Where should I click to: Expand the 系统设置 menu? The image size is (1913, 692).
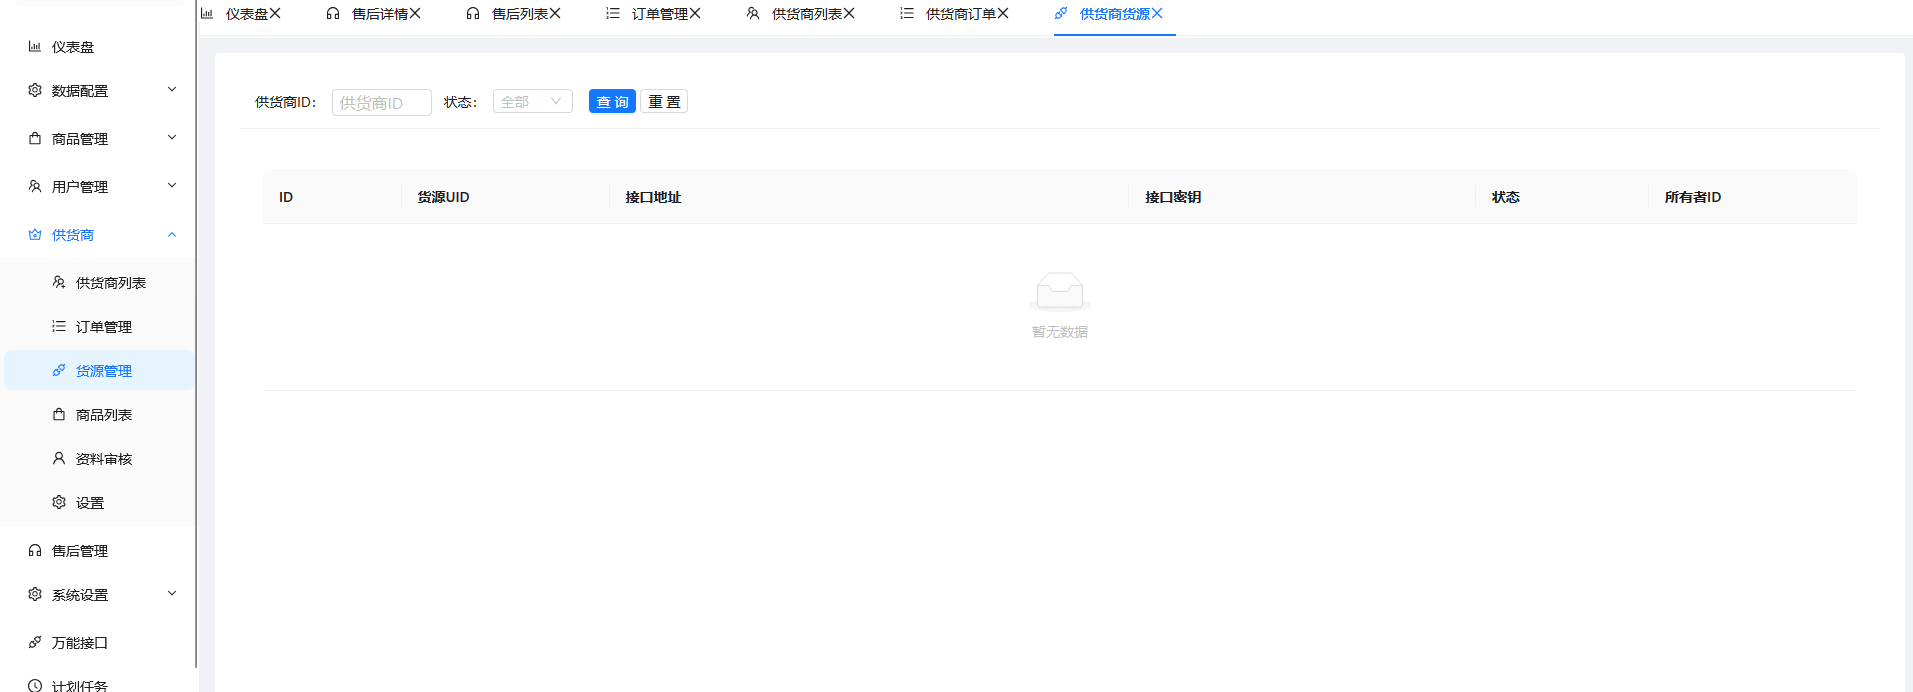[172, 594]
